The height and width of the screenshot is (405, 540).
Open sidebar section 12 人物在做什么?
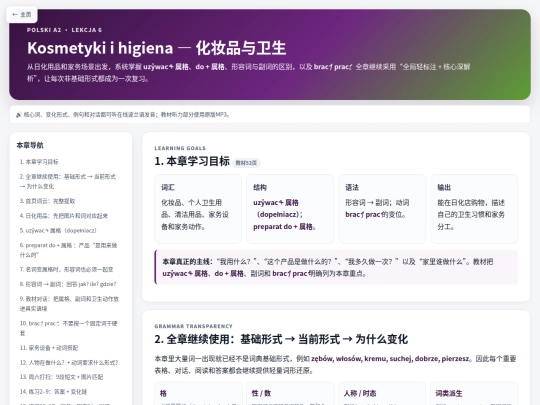(x=69, y=363)
